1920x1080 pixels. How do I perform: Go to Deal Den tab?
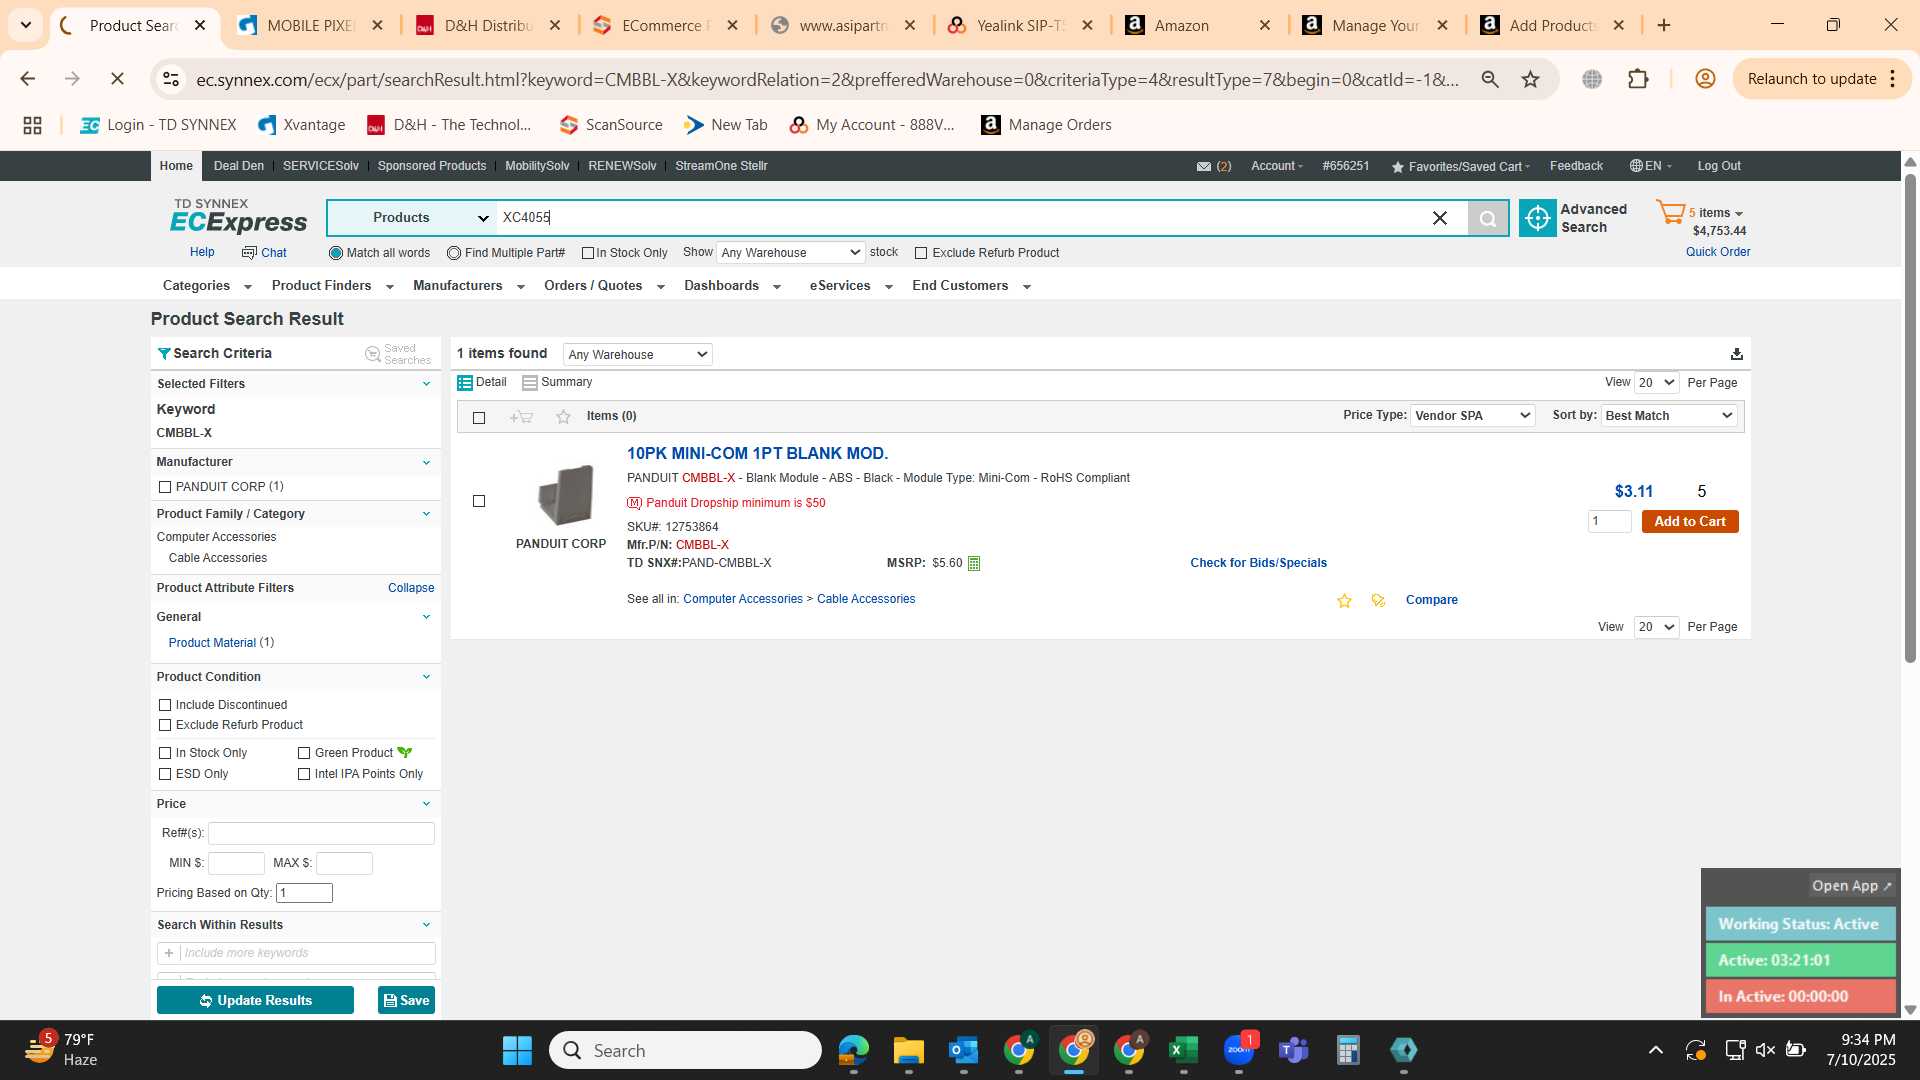coord(239,166)
